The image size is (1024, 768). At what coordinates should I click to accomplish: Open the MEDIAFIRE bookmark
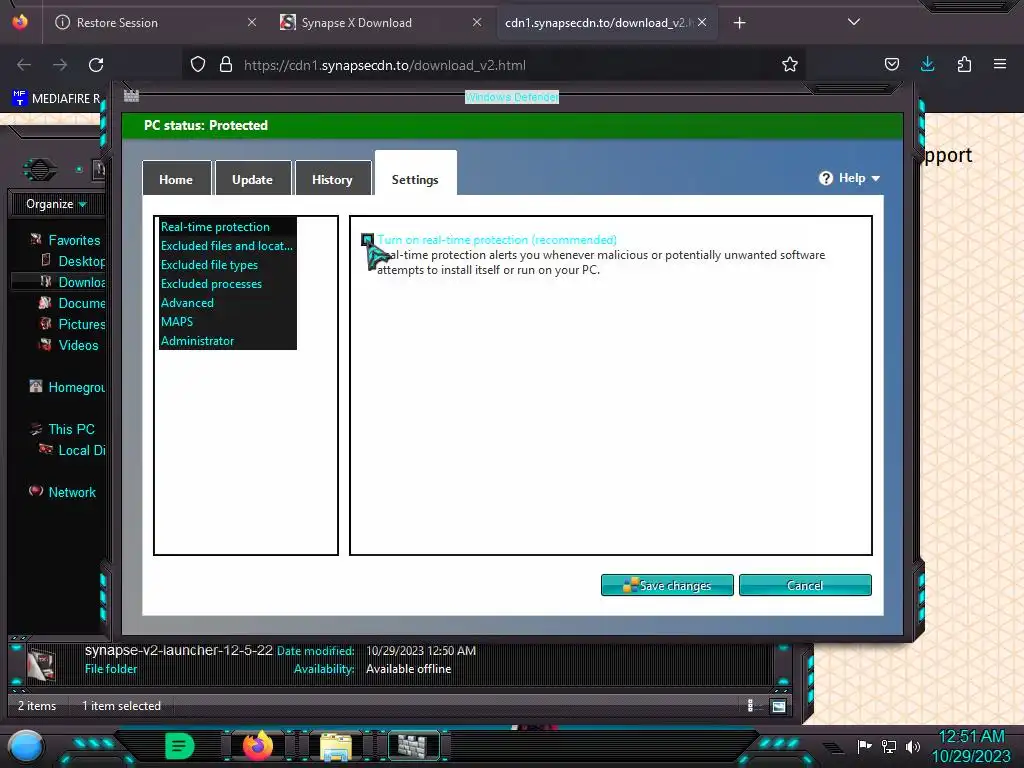tap(56, 99)
